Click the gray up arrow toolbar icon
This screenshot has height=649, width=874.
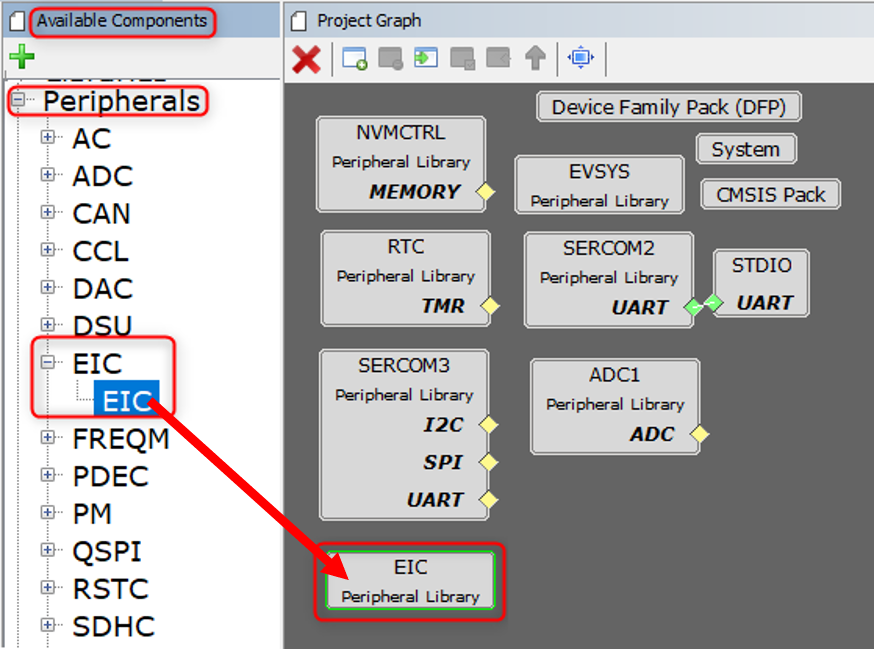535,59
